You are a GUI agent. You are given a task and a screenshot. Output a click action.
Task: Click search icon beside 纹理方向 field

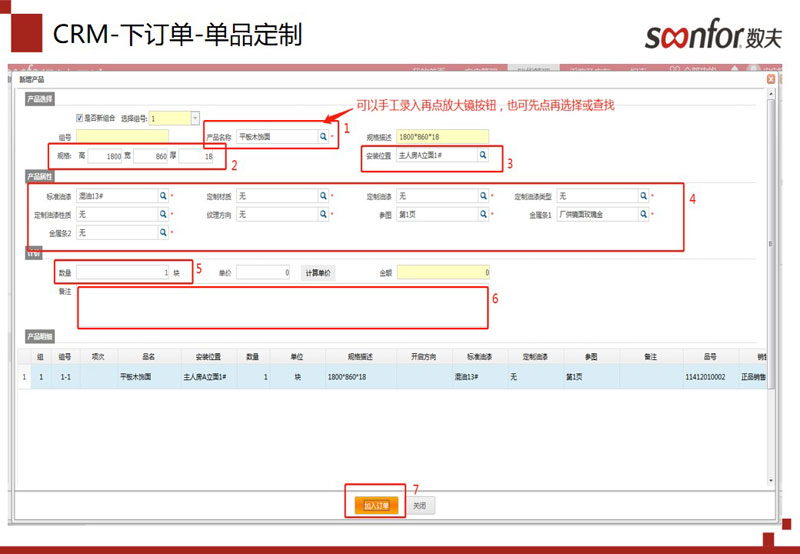pos(322,214)
